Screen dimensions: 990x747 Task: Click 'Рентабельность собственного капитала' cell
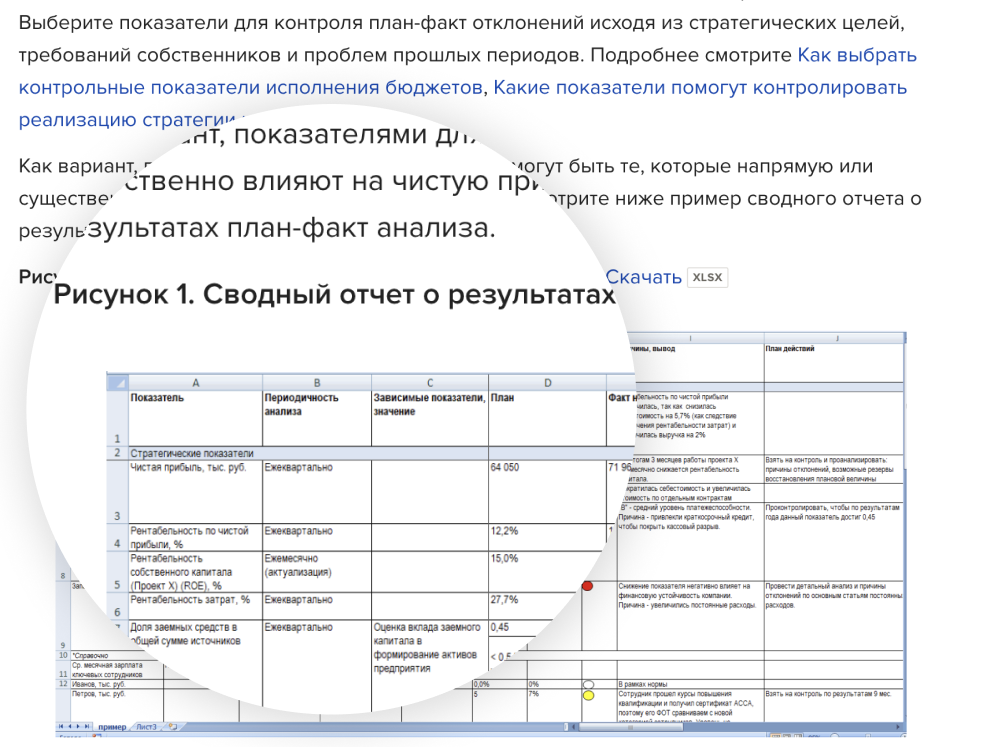(x=196, y=572)
